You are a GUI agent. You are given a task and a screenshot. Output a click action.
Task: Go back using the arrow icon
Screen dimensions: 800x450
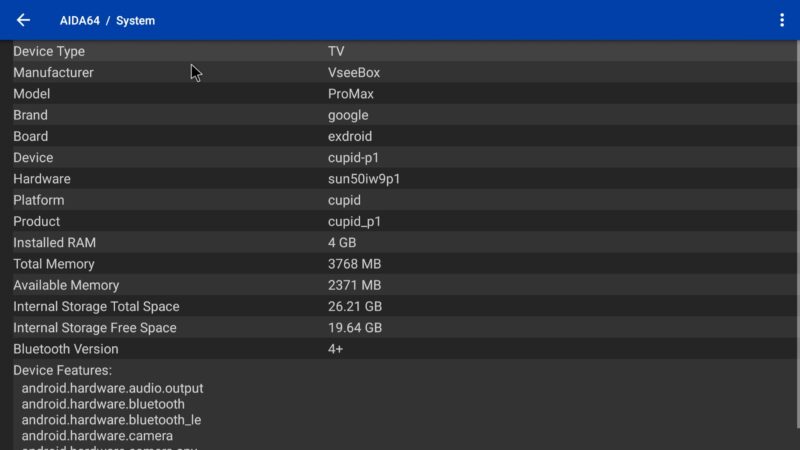(23, 20)
